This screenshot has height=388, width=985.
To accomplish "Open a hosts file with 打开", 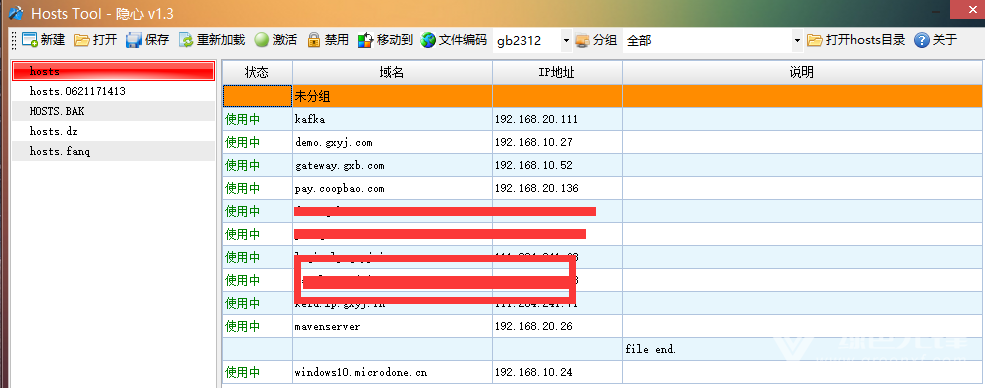I will pos(81,40).
